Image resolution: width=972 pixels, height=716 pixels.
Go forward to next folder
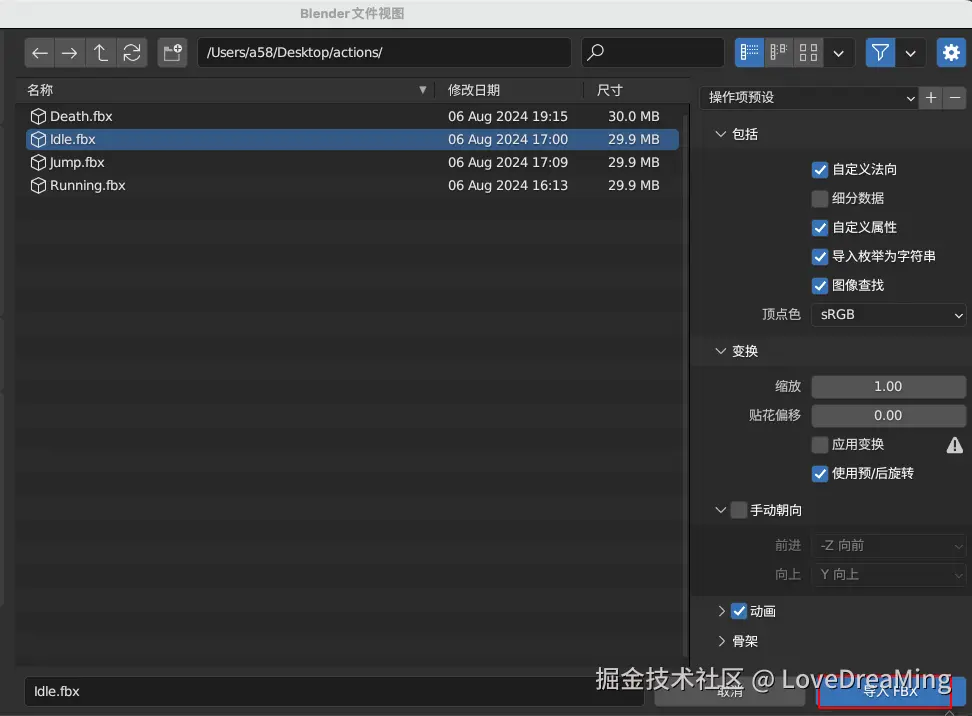(69, 53)
